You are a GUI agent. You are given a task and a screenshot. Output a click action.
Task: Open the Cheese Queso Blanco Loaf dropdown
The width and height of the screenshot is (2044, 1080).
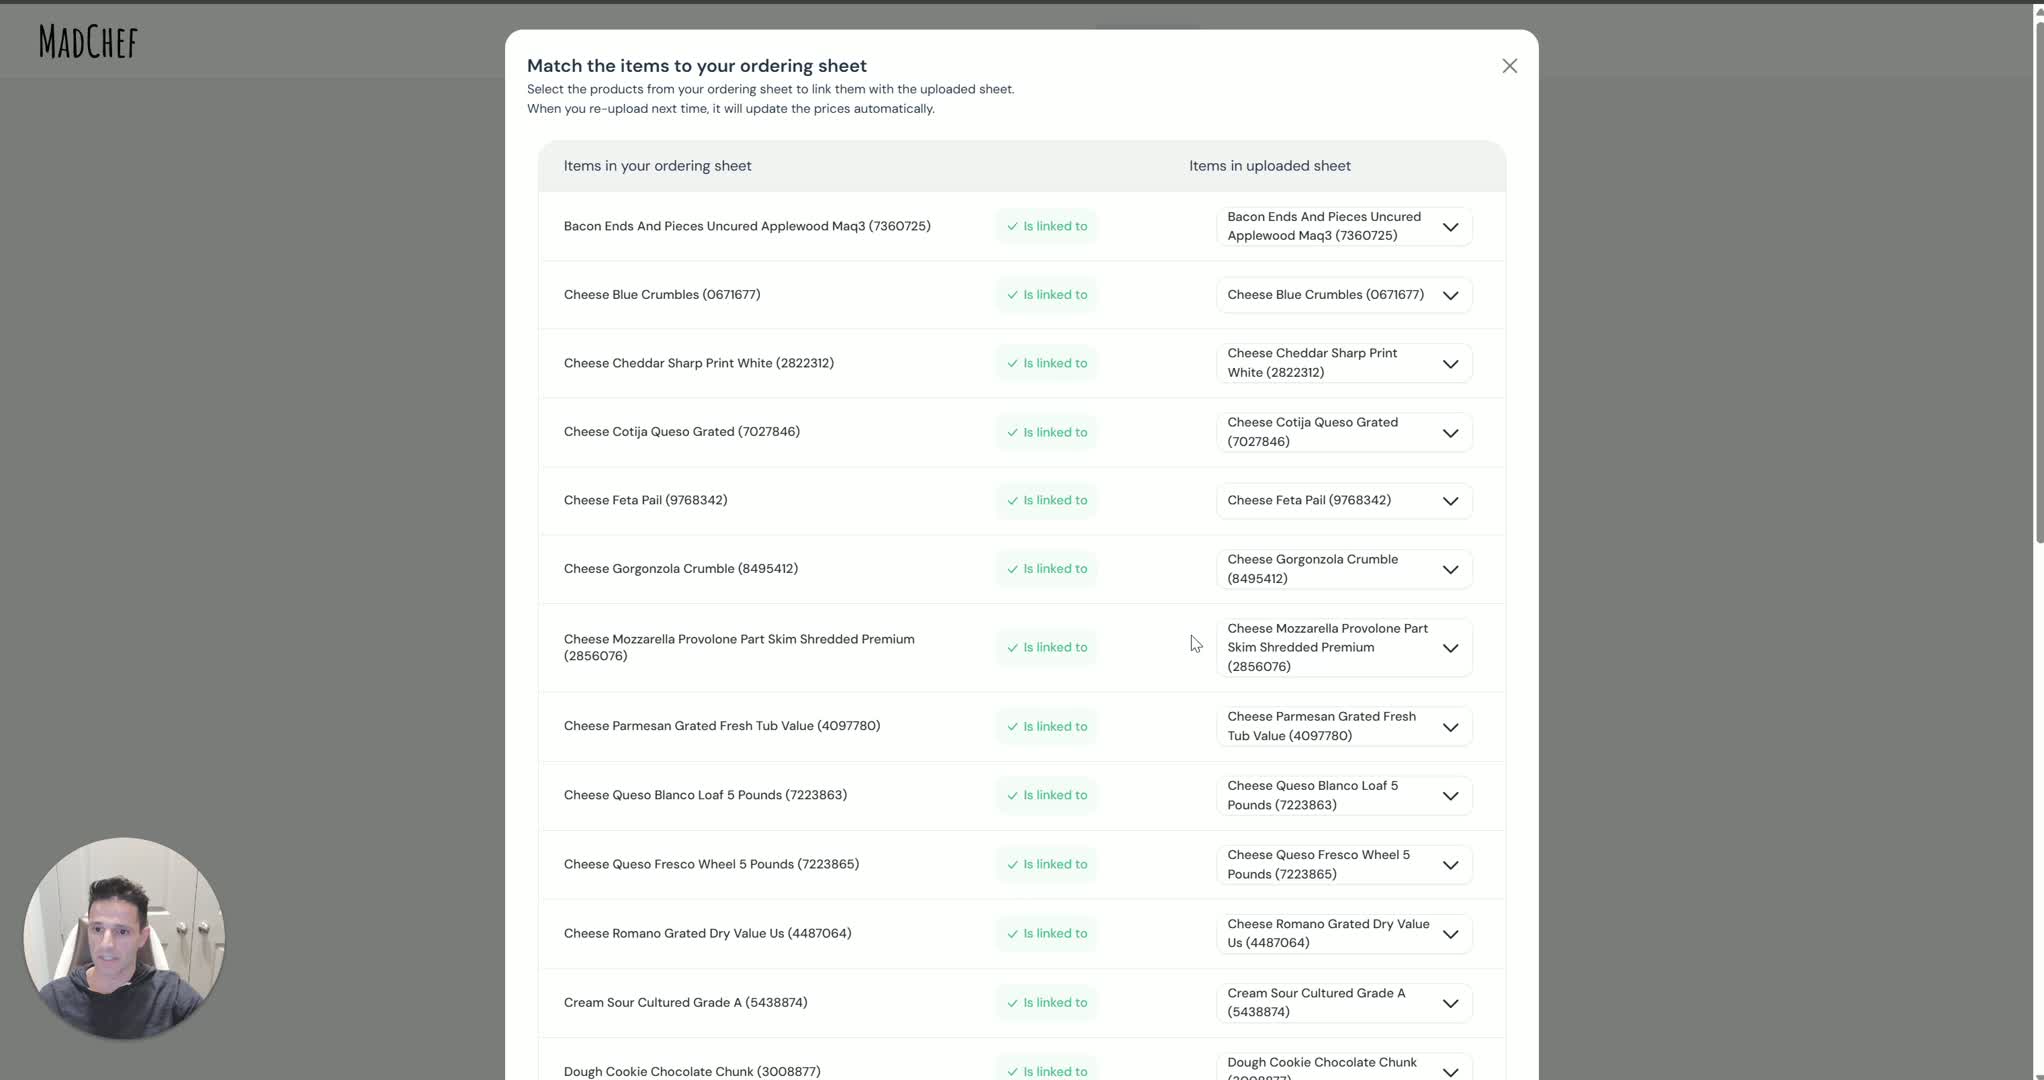click(x=1343, y=796)
